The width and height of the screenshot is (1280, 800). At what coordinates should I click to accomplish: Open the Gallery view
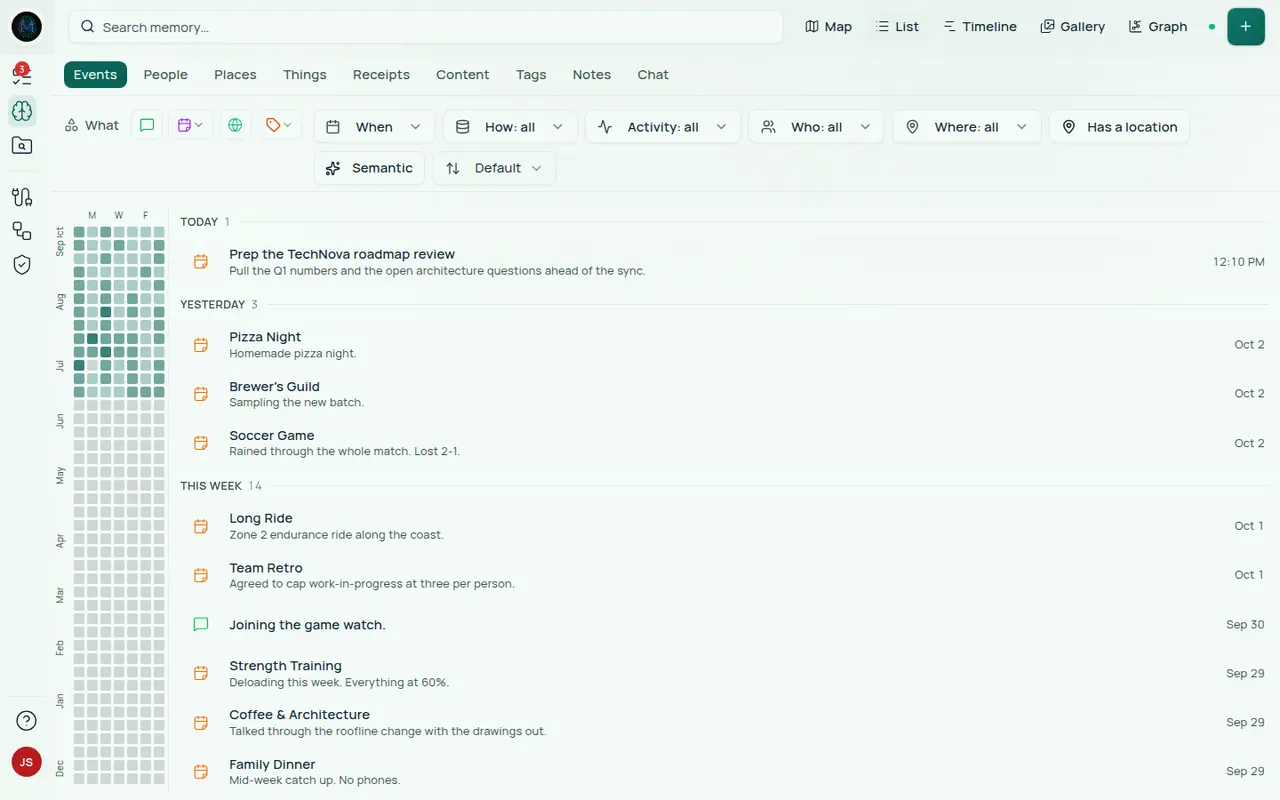coord(1073,27)
